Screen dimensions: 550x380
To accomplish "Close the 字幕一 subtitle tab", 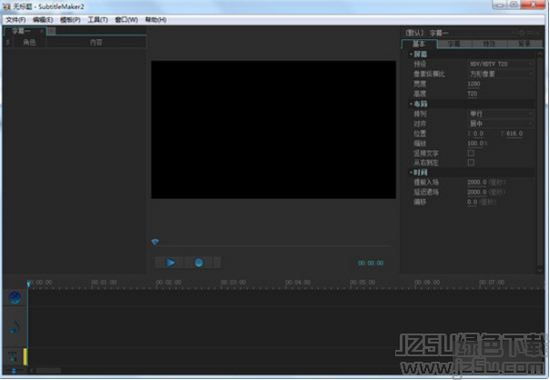I will tap(42, 31).
